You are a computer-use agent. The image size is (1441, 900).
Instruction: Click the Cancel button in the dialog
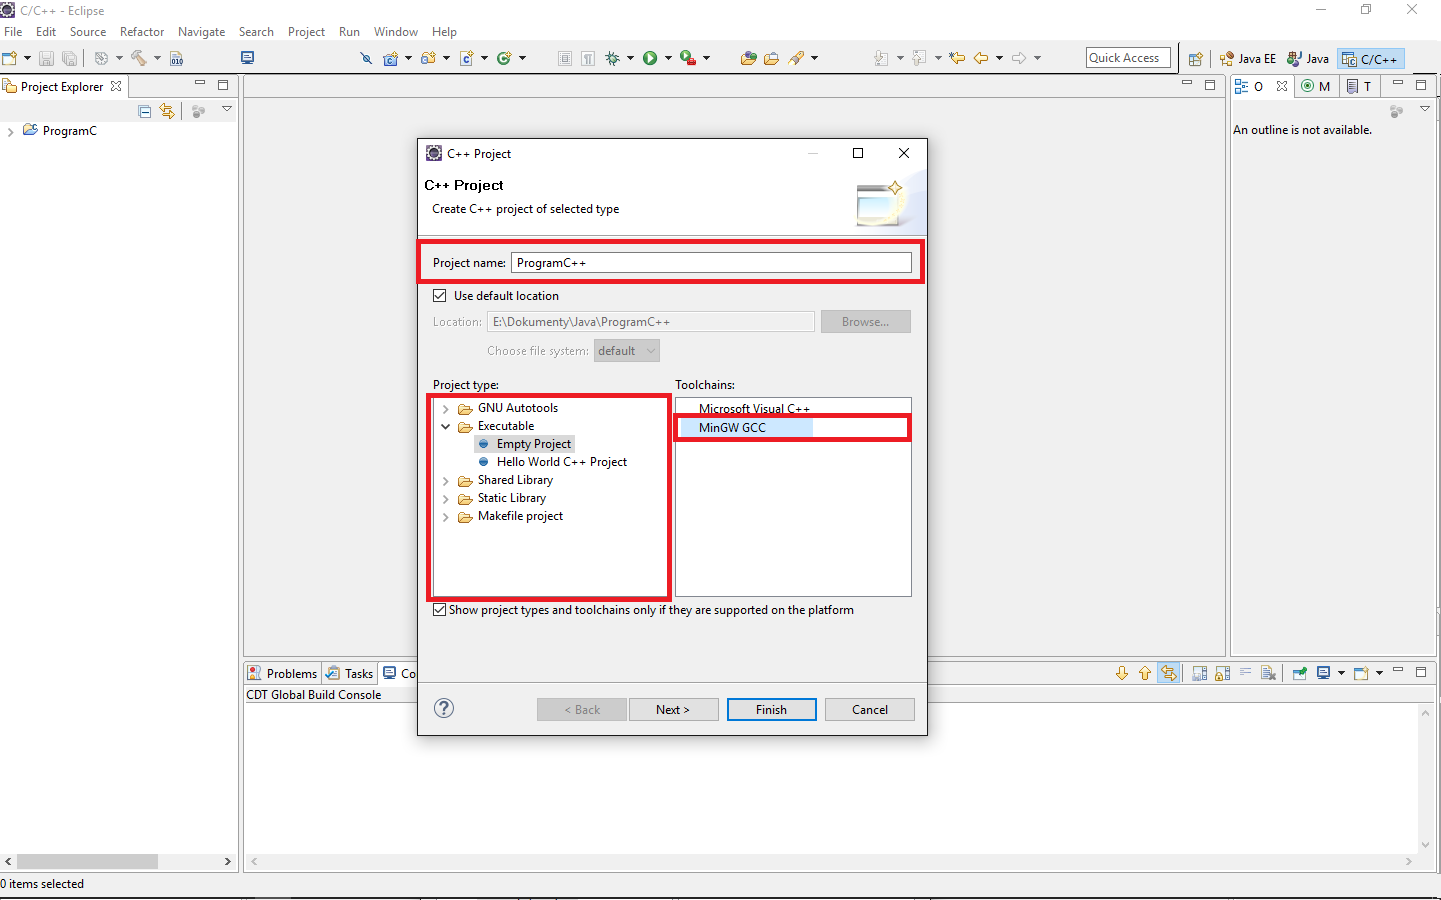[870, 709]
